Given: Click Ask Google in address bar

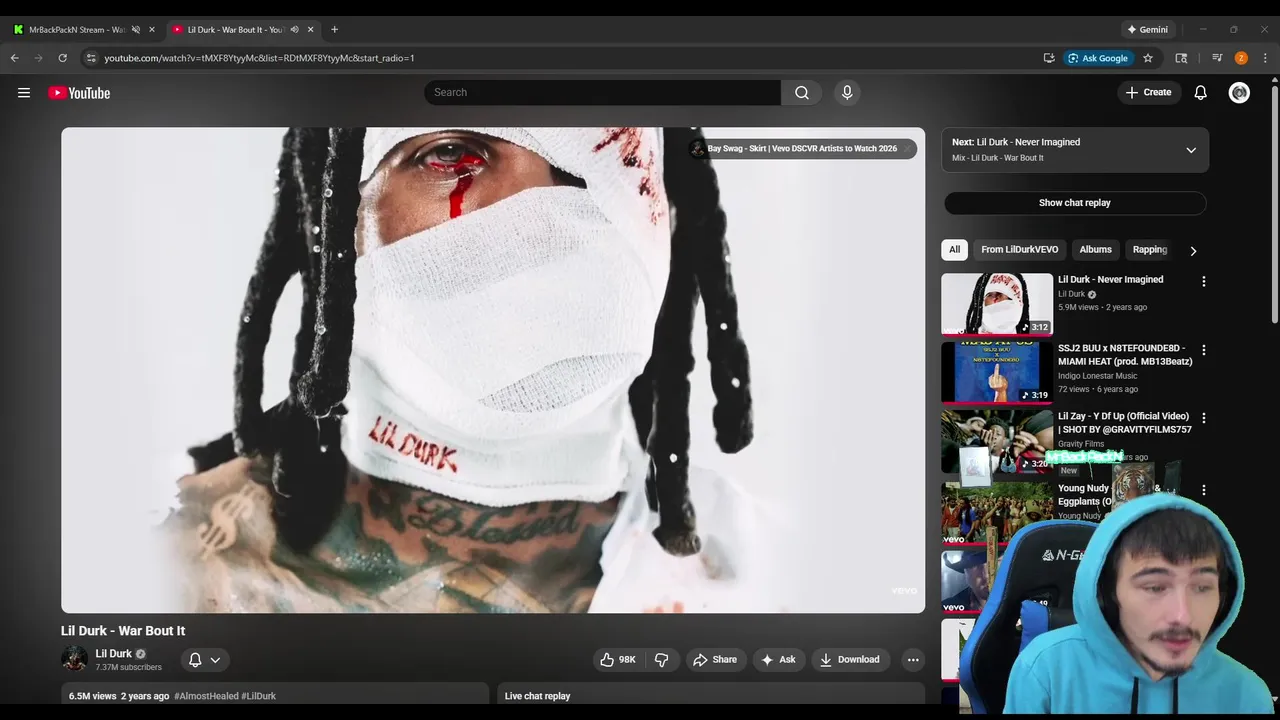Looking at the screenshot, I should pos(1098,58).
